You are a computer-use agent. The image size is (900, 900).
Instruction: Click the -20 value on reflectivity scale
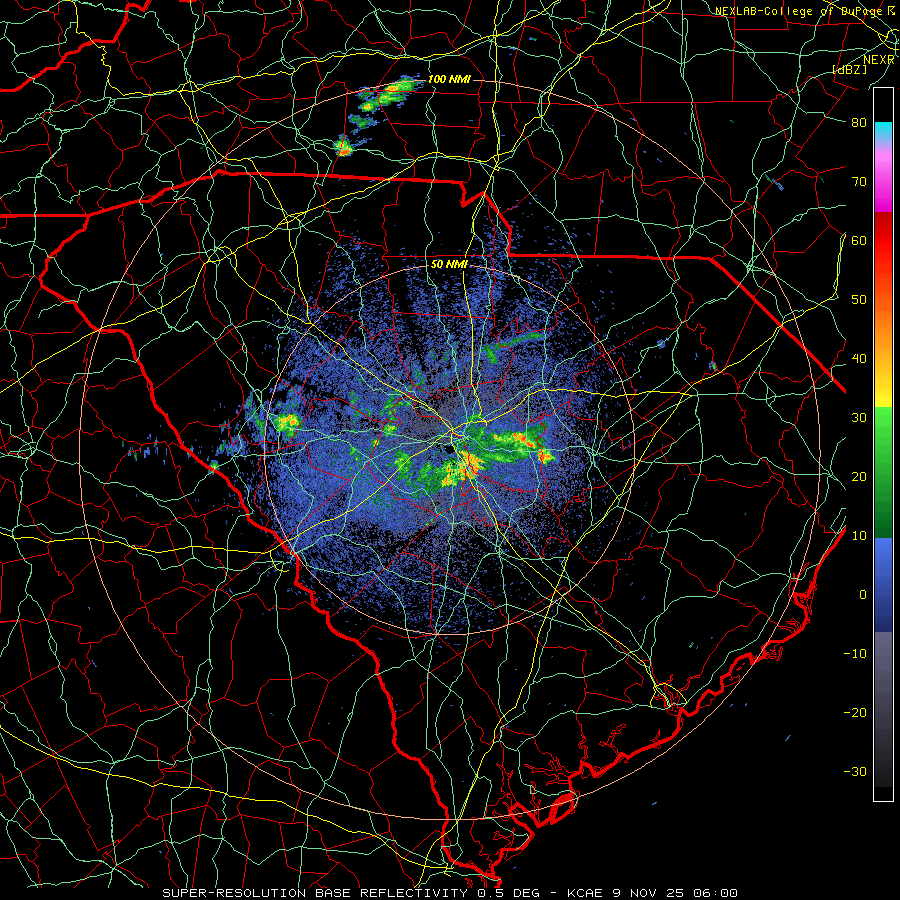[855, 712]
